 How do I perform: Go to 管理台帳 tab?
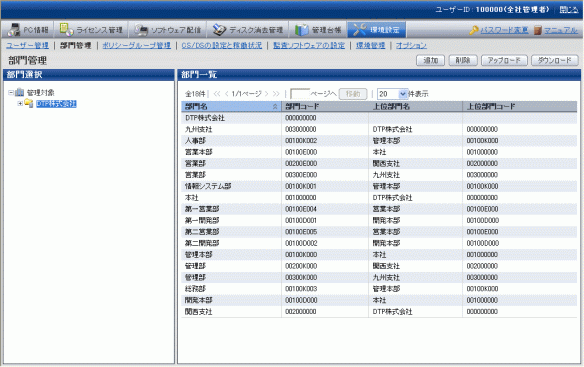(318, 30)
